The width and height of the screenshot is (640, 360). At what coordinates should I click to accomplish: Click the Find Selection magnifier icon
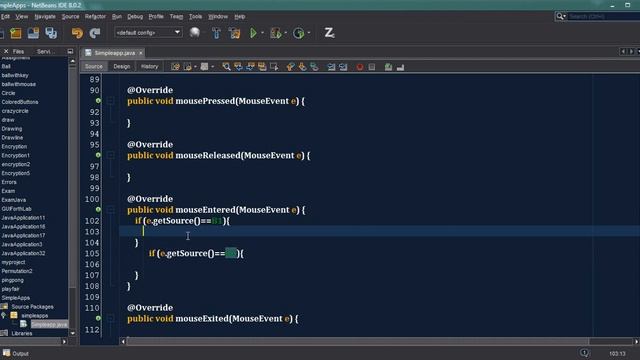pyautogui.click(x=226, y=67)
